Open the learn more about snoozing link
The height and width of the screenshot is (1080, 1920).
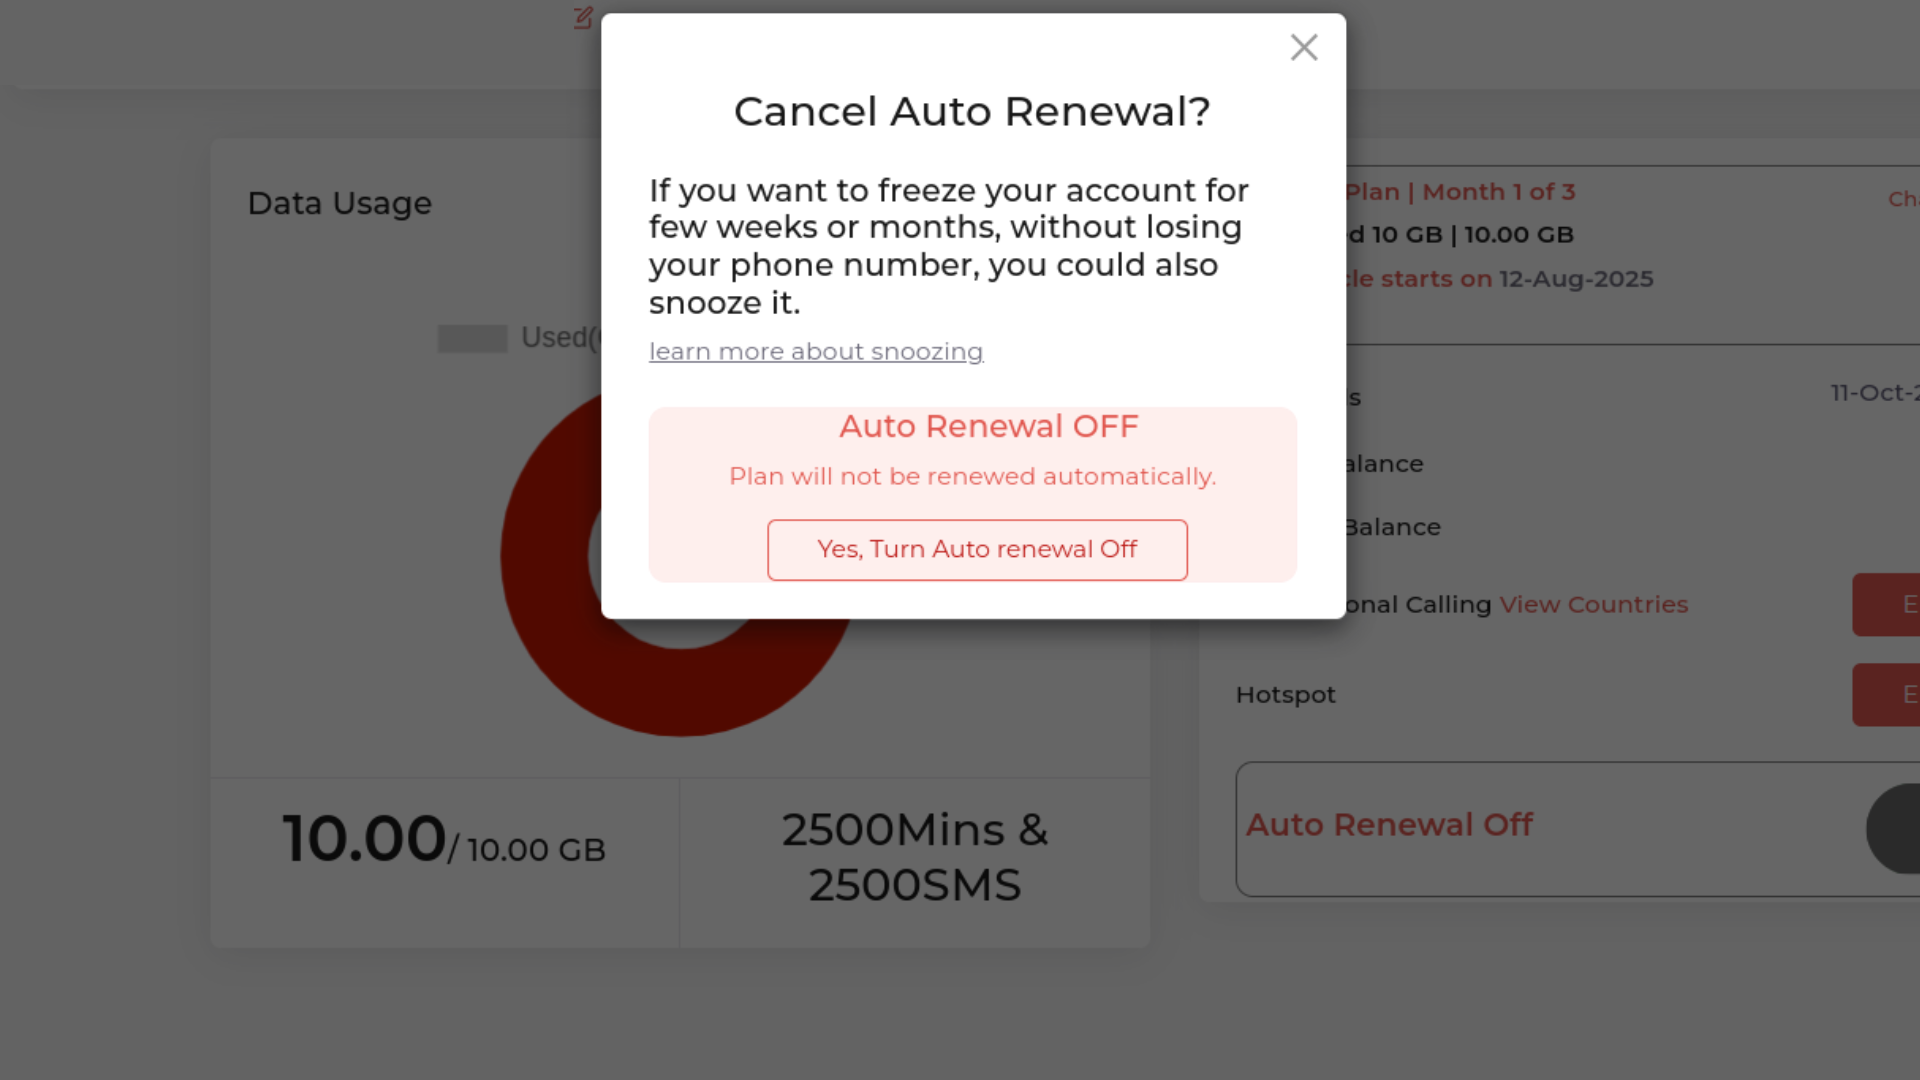(816, 352)
